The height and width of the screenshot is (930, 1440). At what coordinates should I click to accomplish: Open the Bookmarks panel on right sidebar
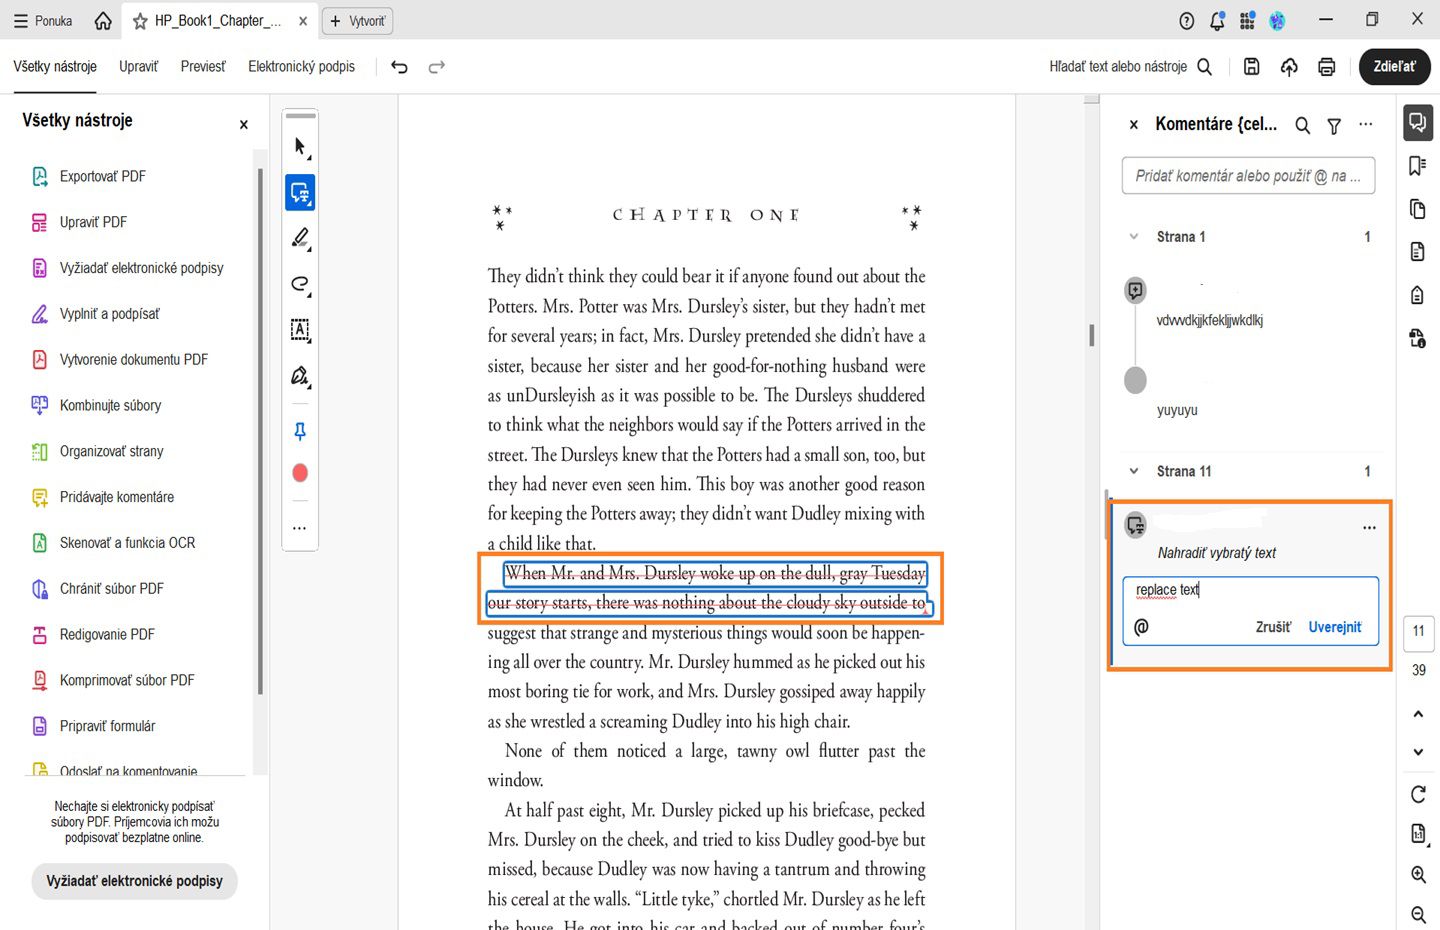1417,165
